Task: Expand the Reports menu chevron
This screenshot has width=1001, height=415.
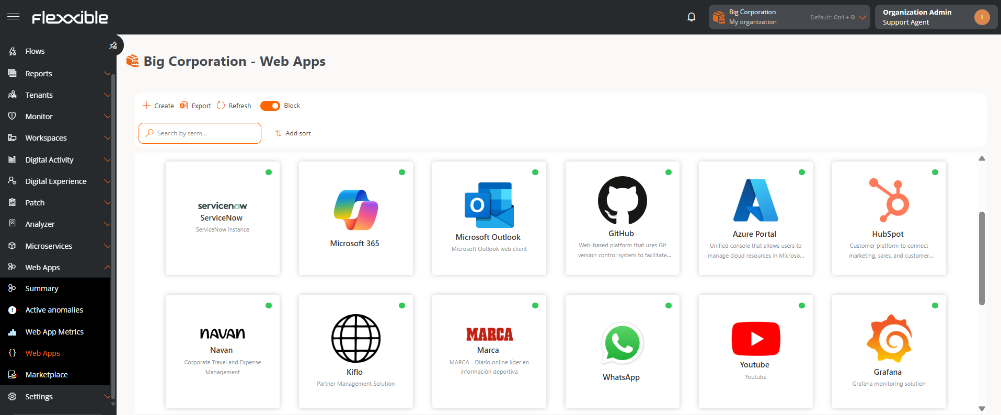Action: click(x=107, y=73)
